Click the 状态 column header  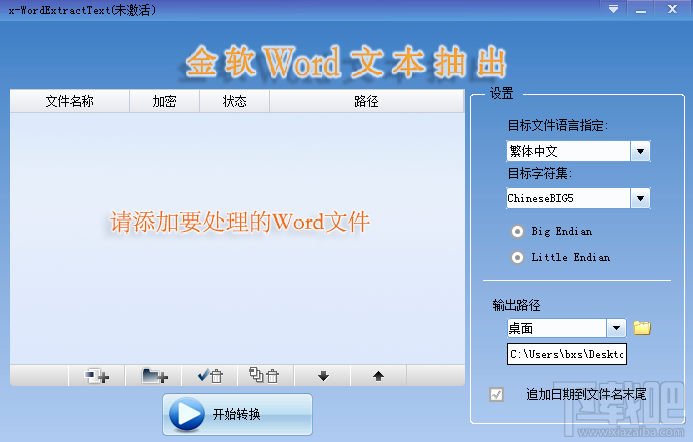tap(234, 101)
